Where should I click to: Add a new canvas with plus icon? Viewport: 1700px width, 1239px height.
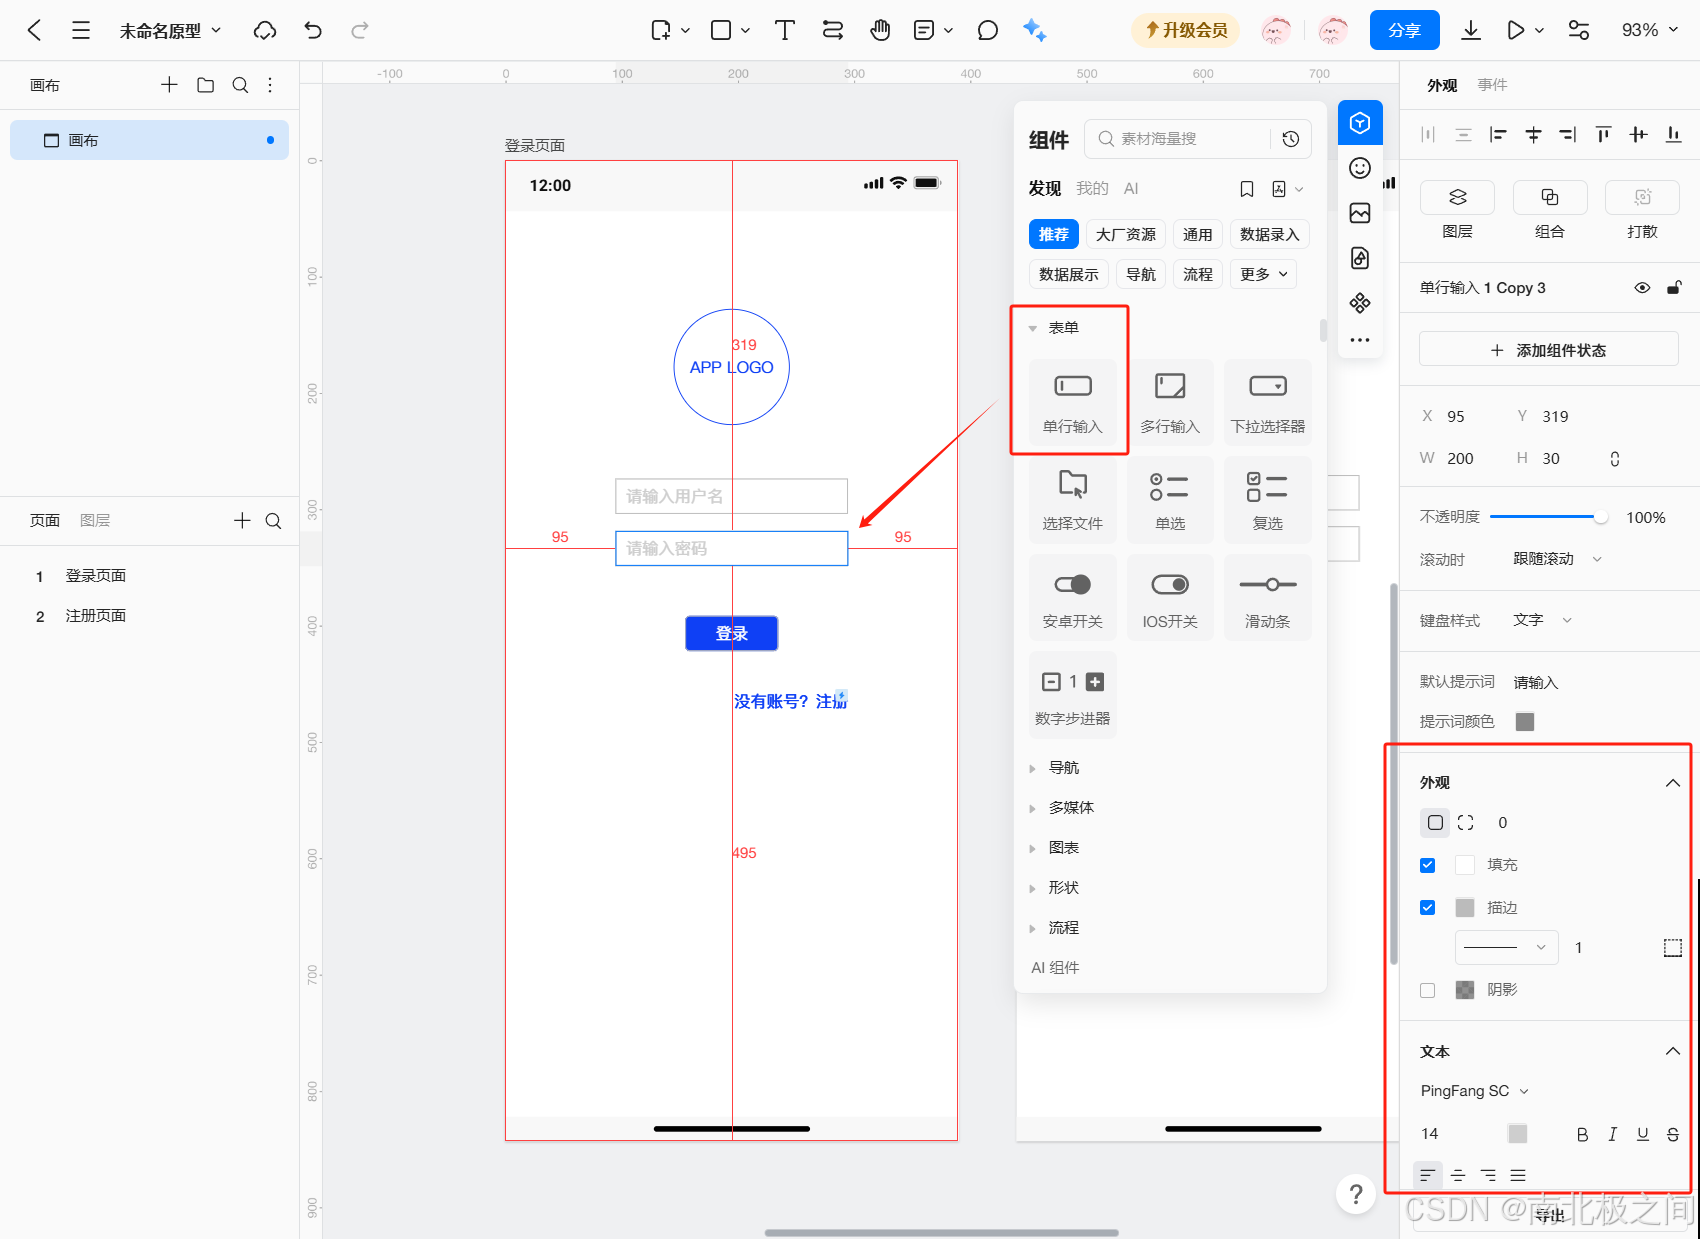[169, 85]
